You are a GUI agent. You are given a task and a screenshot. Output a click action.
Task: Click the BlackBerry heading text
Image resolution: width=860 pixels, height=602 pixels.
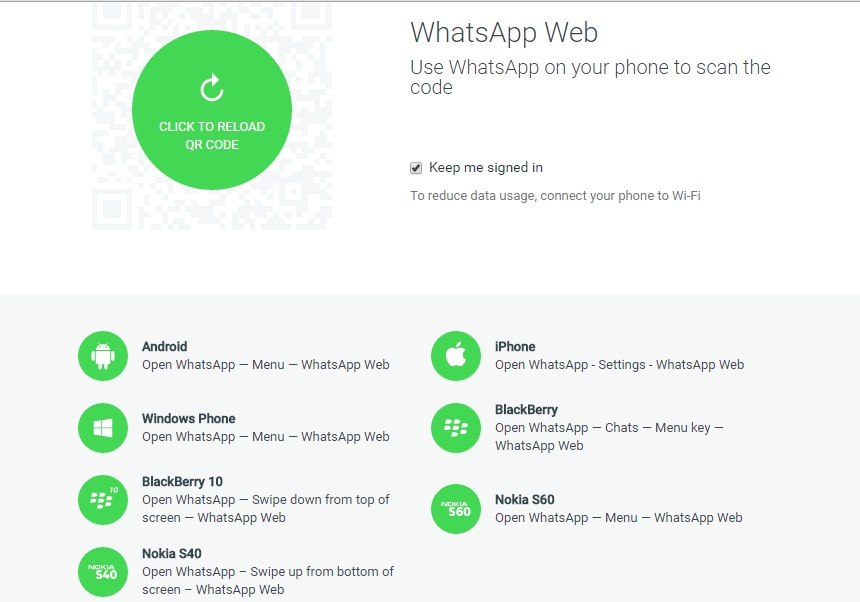click(x=527, y=410)
